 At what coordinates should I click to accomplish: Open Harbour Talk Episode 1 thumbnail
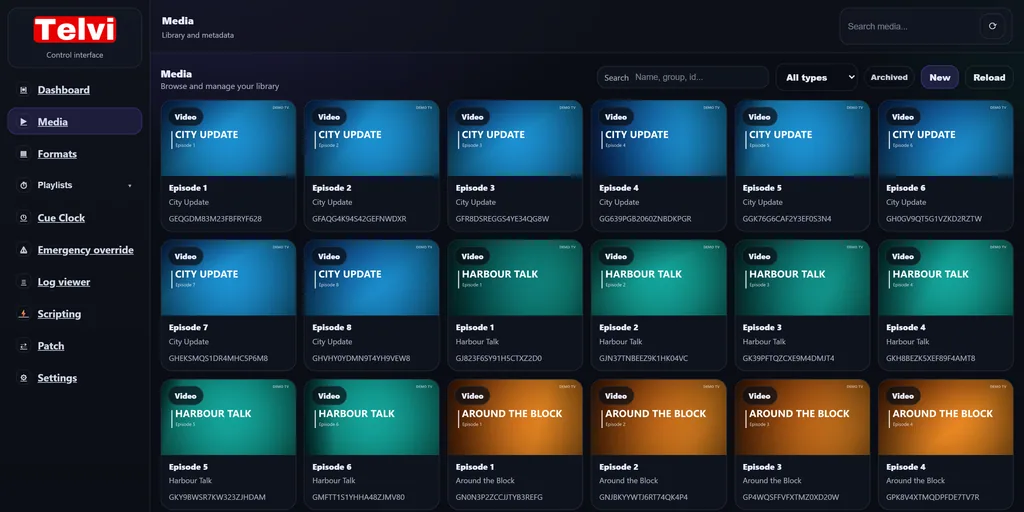click(515, 278)
